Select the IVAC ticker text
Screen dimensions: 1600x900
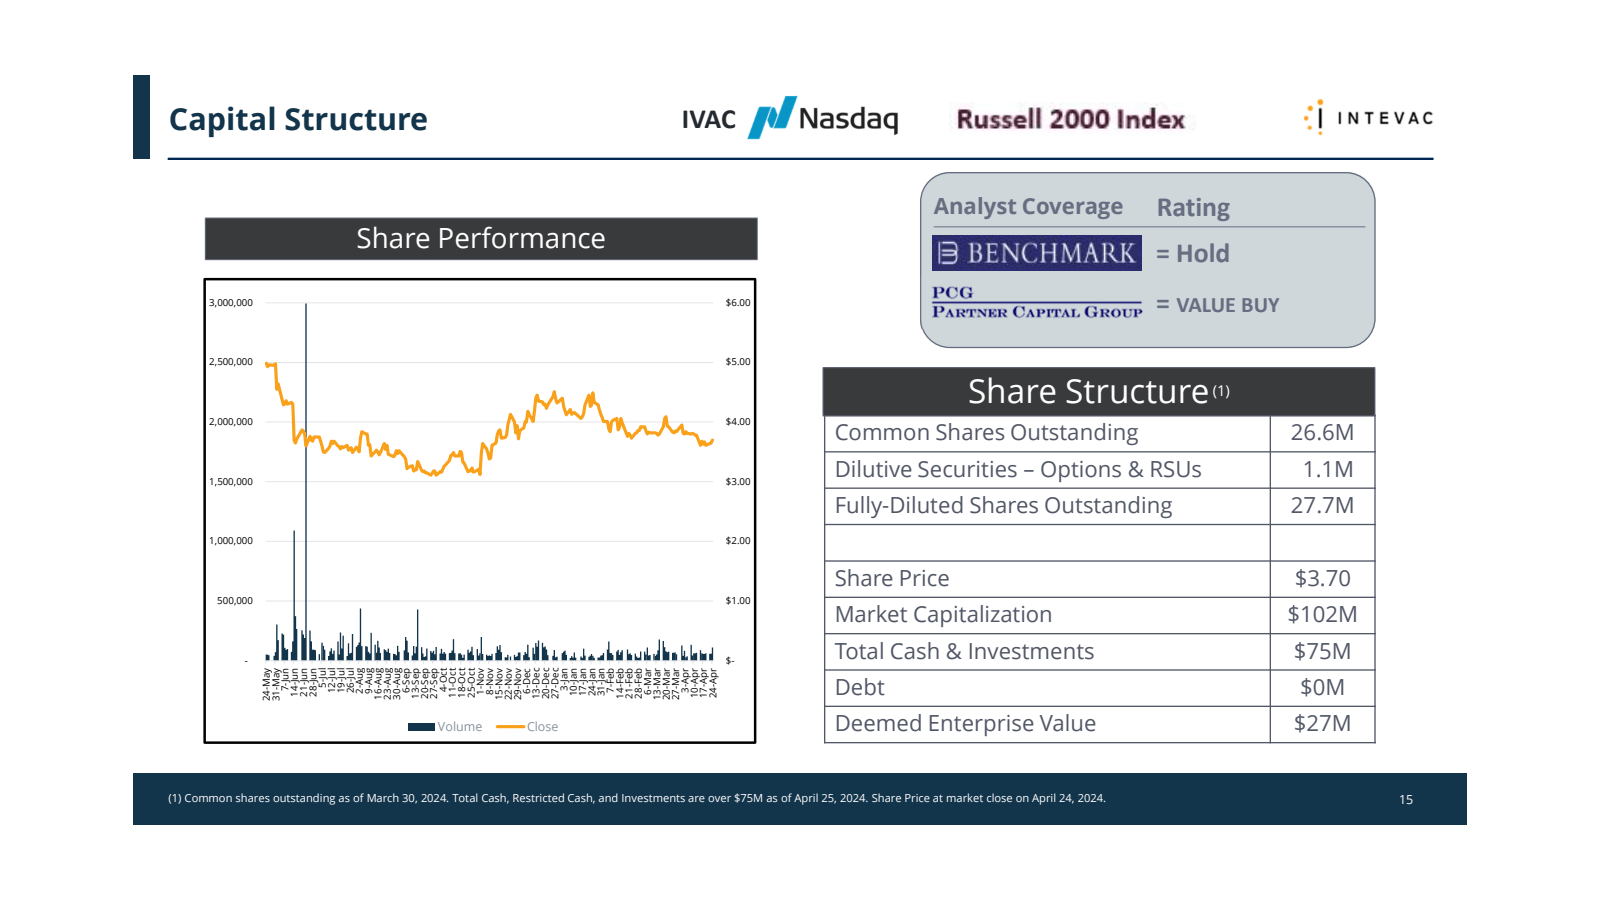[x=708, y=120]
